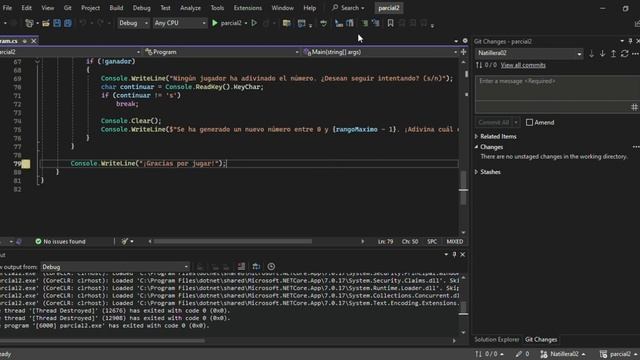Click the Output panel vertical scrollbar thumb
Screen dimensions: 640x360
coord(463,308)
